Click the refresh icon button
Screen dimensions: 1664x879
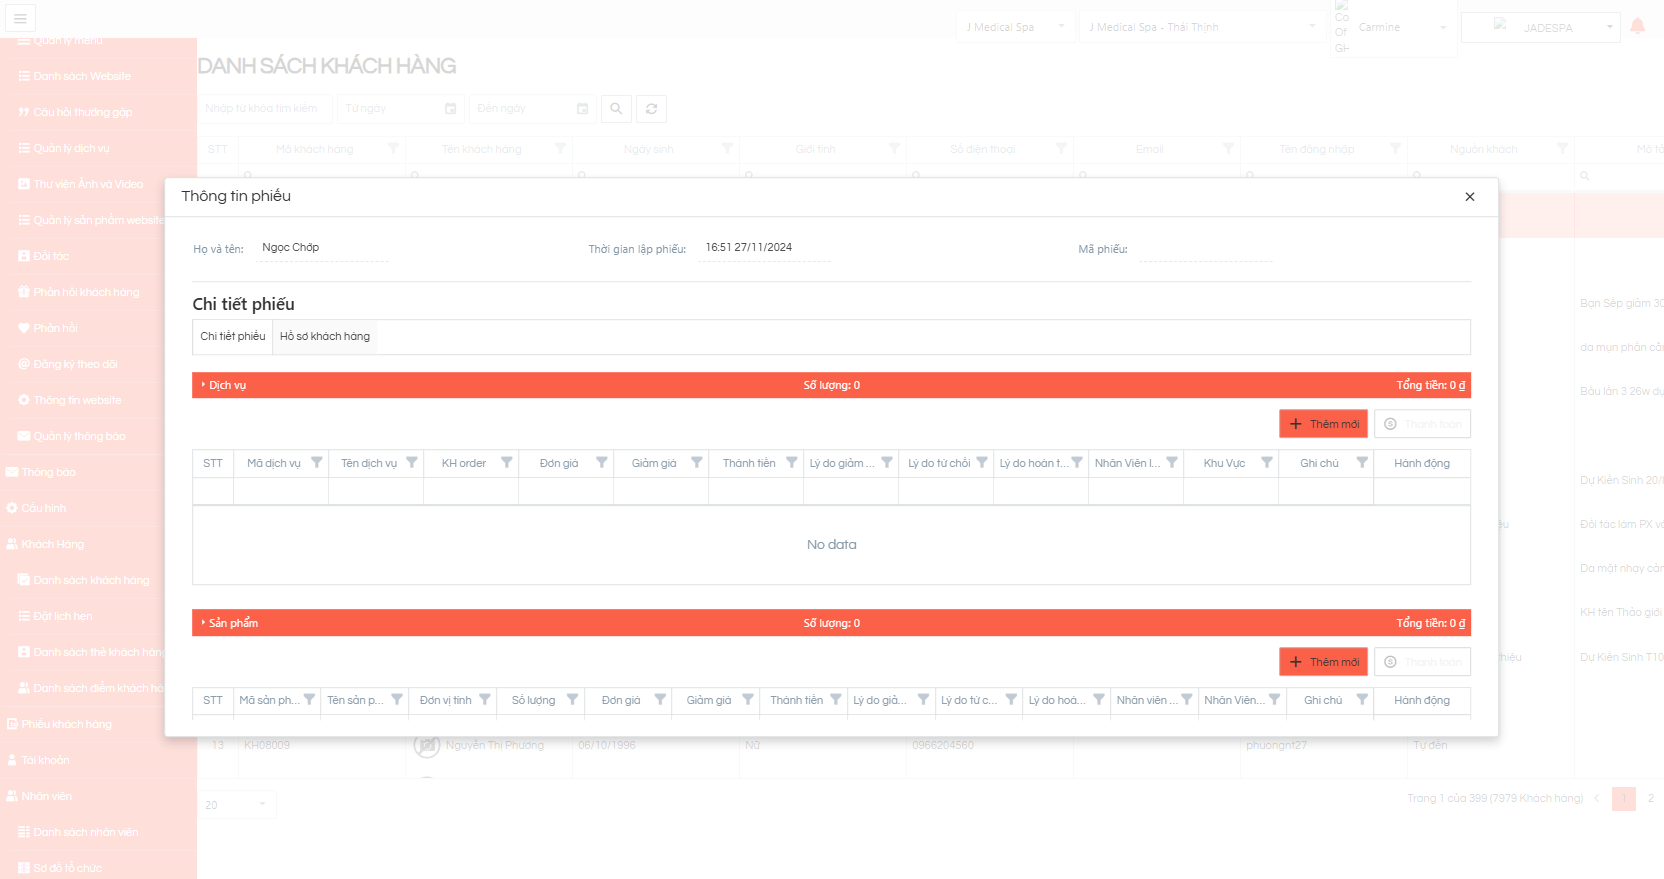pyautogui.click(x=651, y=109)
